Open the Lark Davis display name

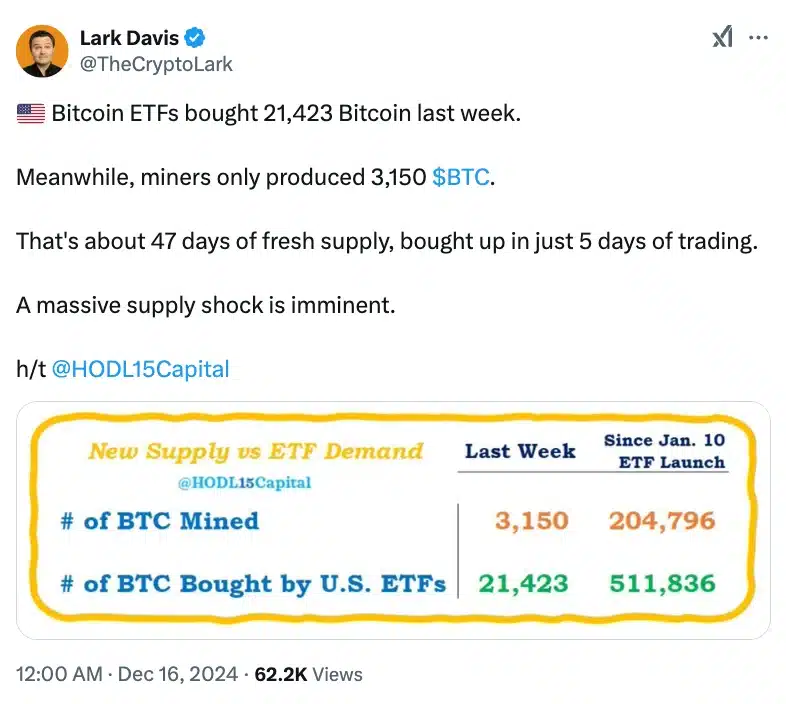point(129,39)
